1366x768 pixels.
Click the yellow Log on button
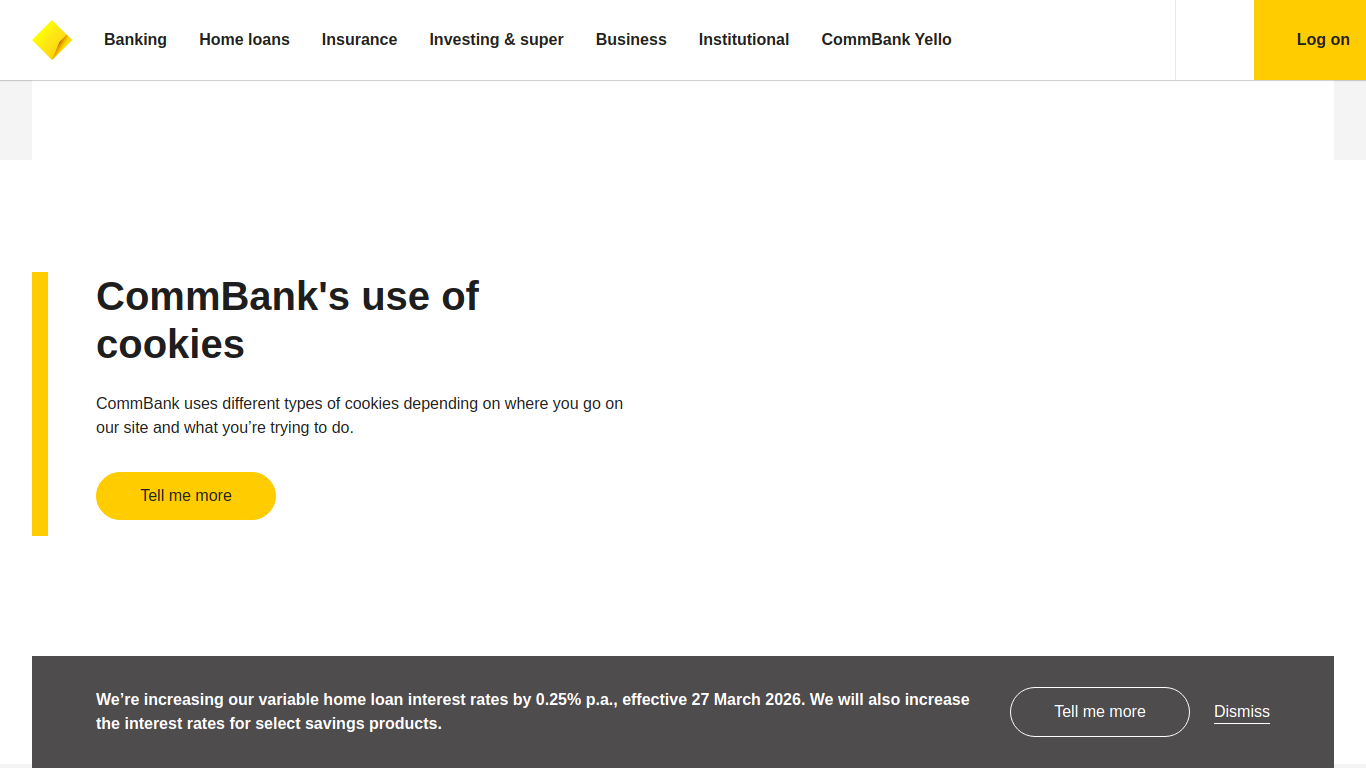coord(1310,40)
